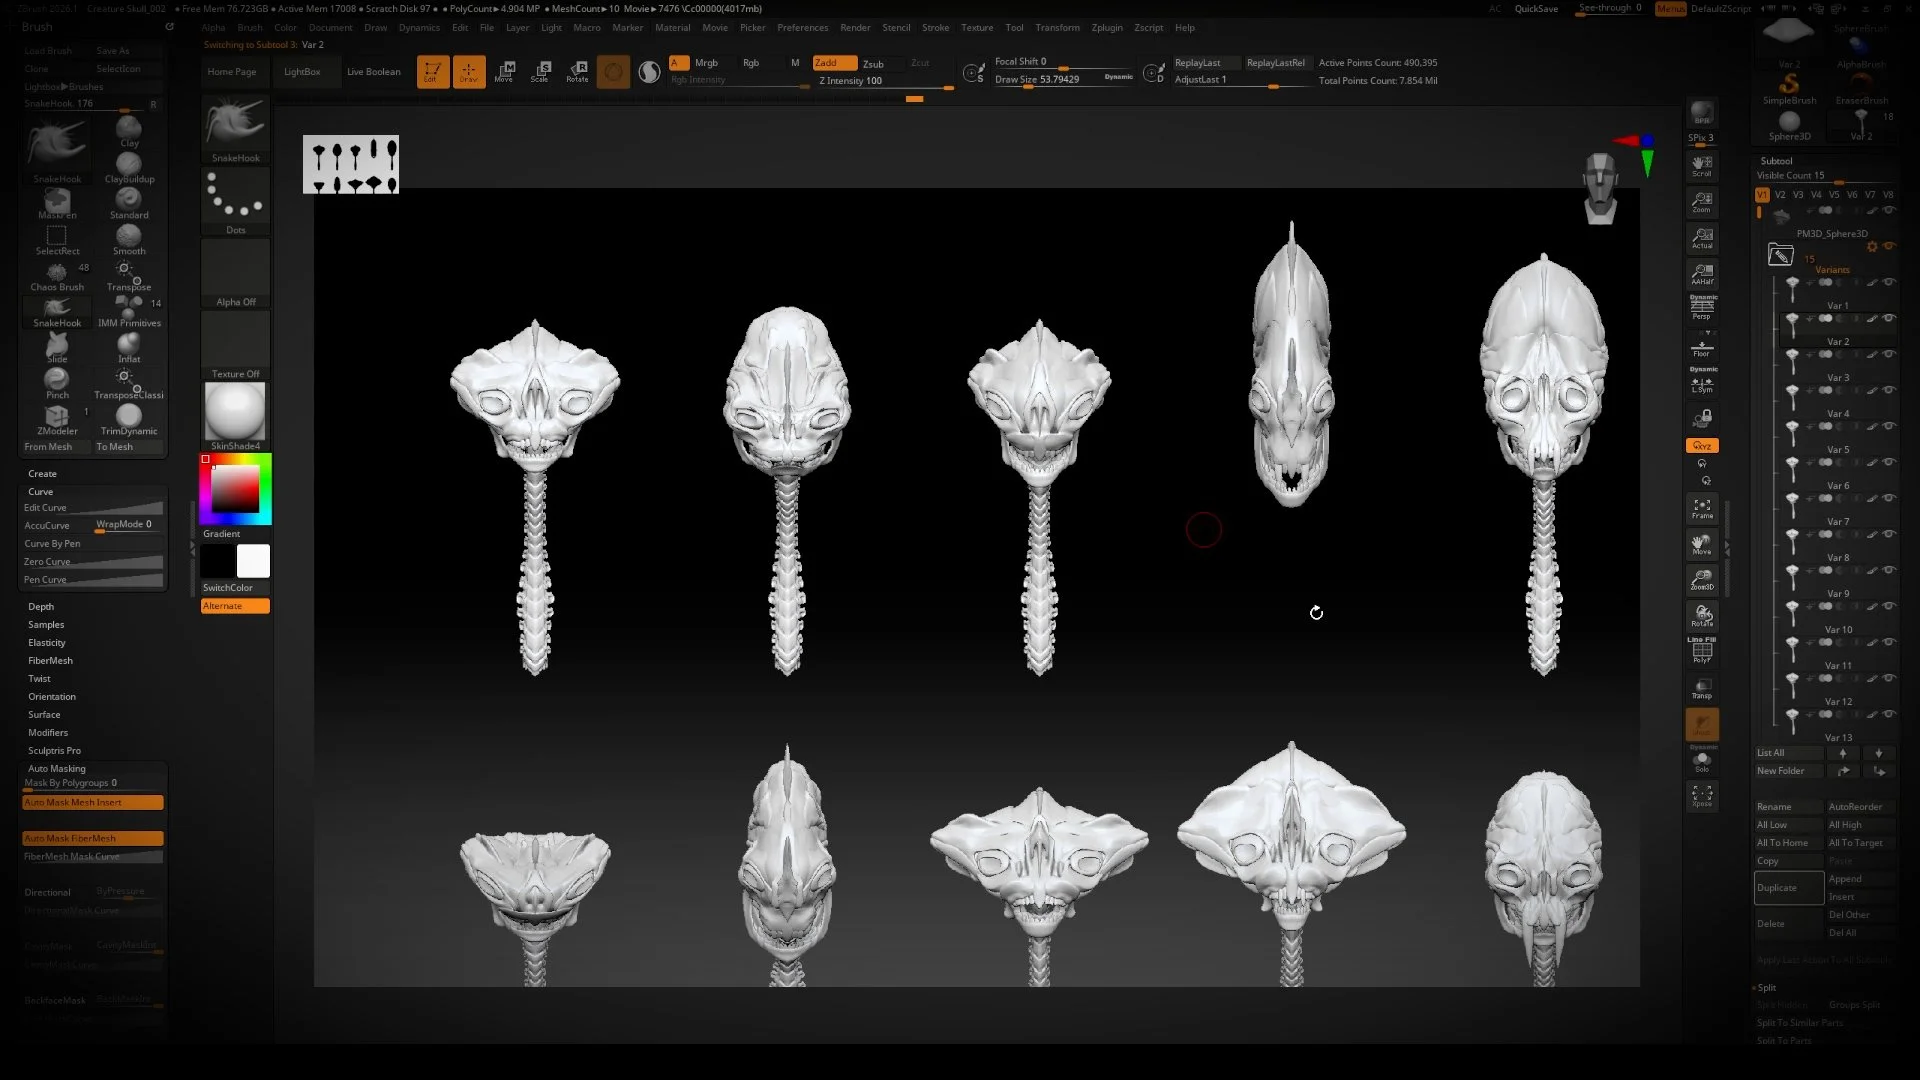Activate the Scale tool in the top shelf
The image size is (1920, 1080).
(x=541, y=70)
